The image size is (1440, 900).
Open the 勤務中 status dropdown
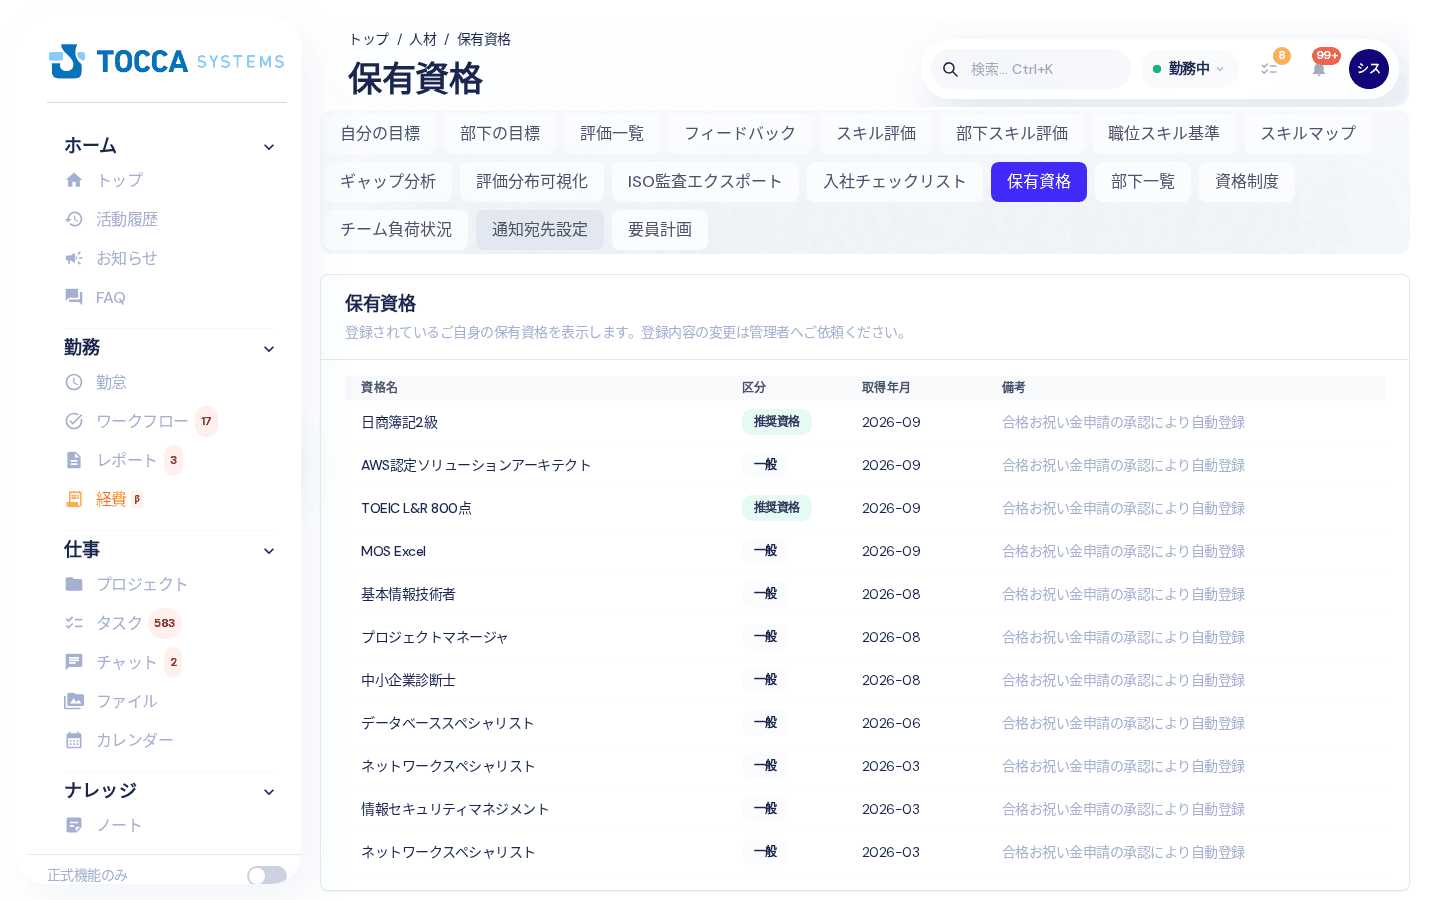point(1189,69)
